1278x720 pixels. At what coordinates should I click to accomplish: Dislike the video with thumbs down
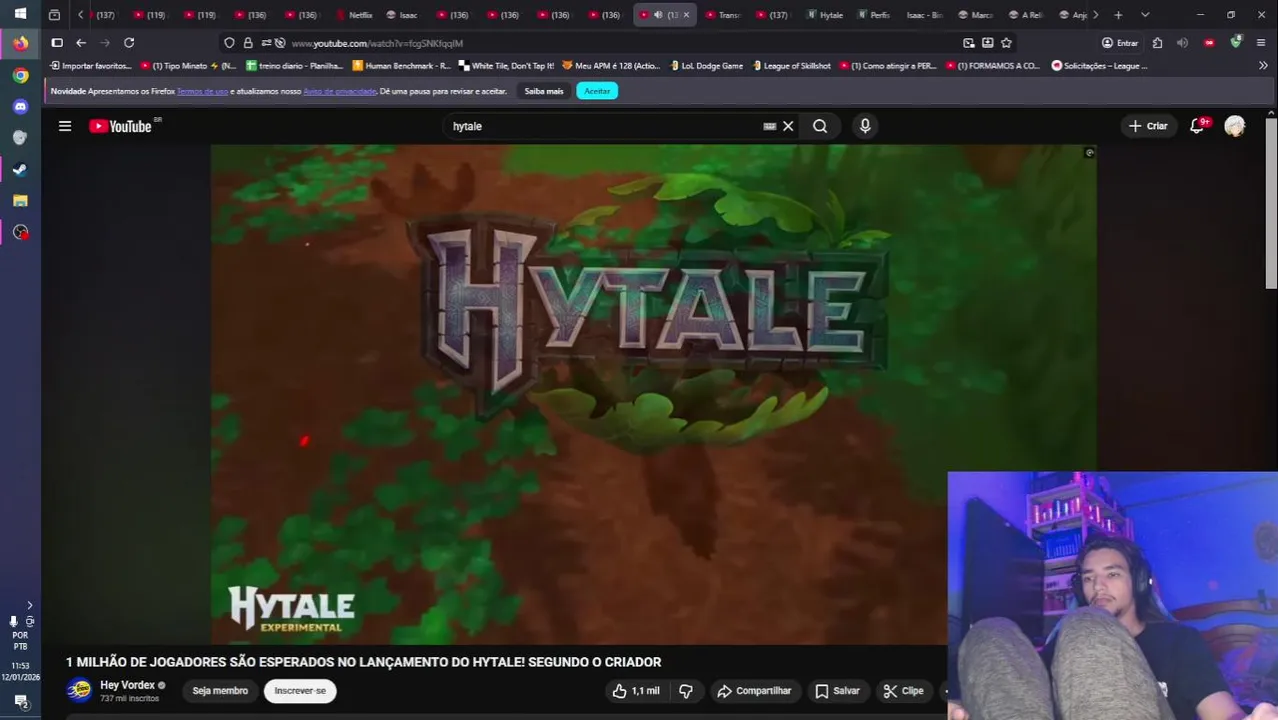pyautogui.click(x=686, y=691)
